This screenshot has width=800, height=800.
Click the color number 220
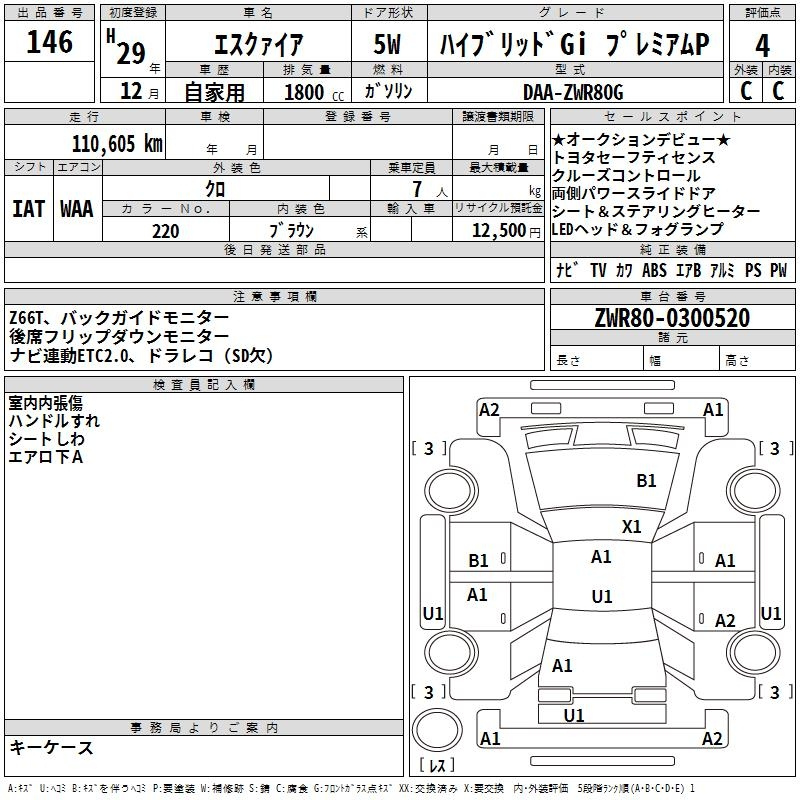pyautogui.click(x=166, y=231)
